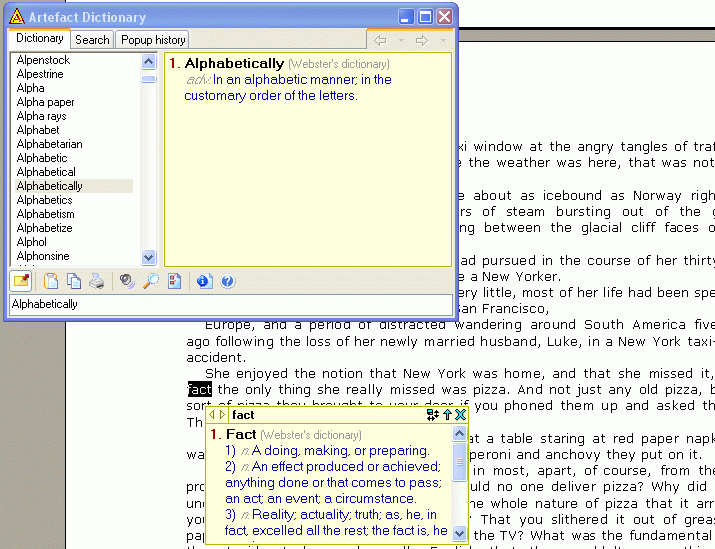Minimize the Artefact Dictionary window
Screen dimensions: 715x549
point(406,17)
